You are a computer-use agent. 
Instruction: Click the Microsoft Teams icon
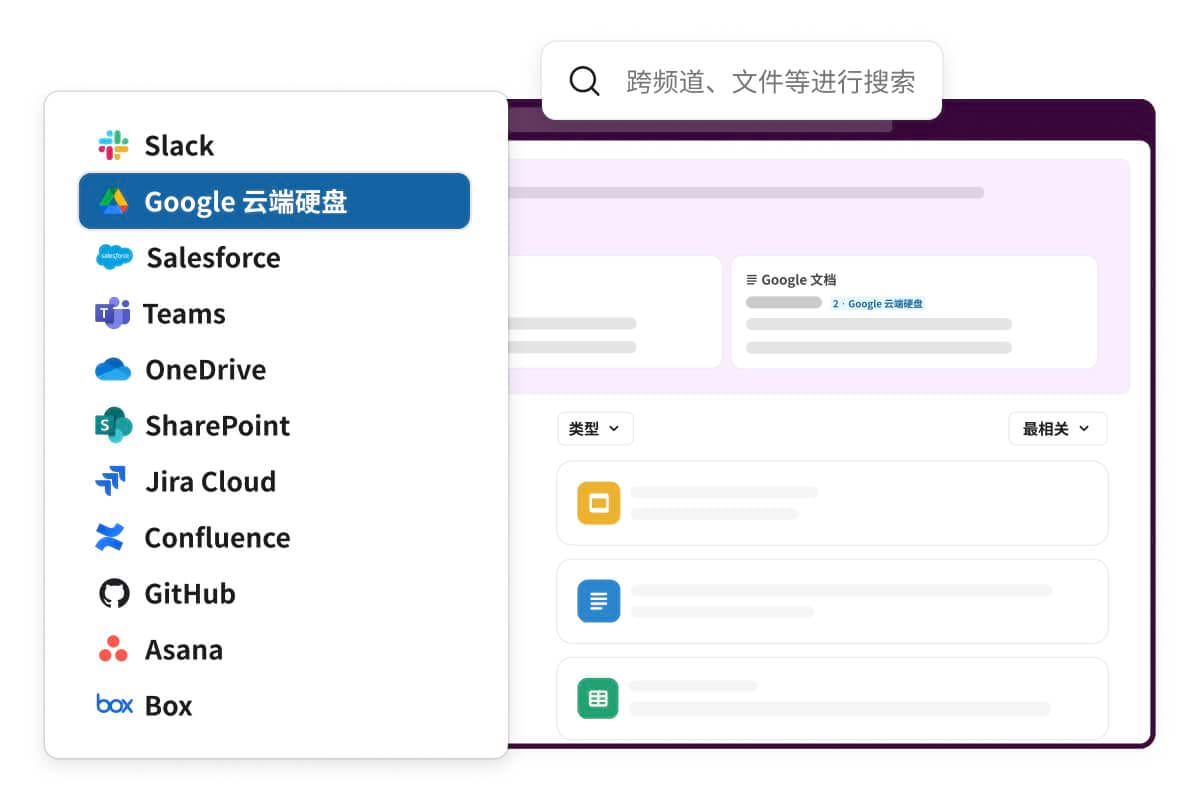pyautogui.click(x=112, y=313)
